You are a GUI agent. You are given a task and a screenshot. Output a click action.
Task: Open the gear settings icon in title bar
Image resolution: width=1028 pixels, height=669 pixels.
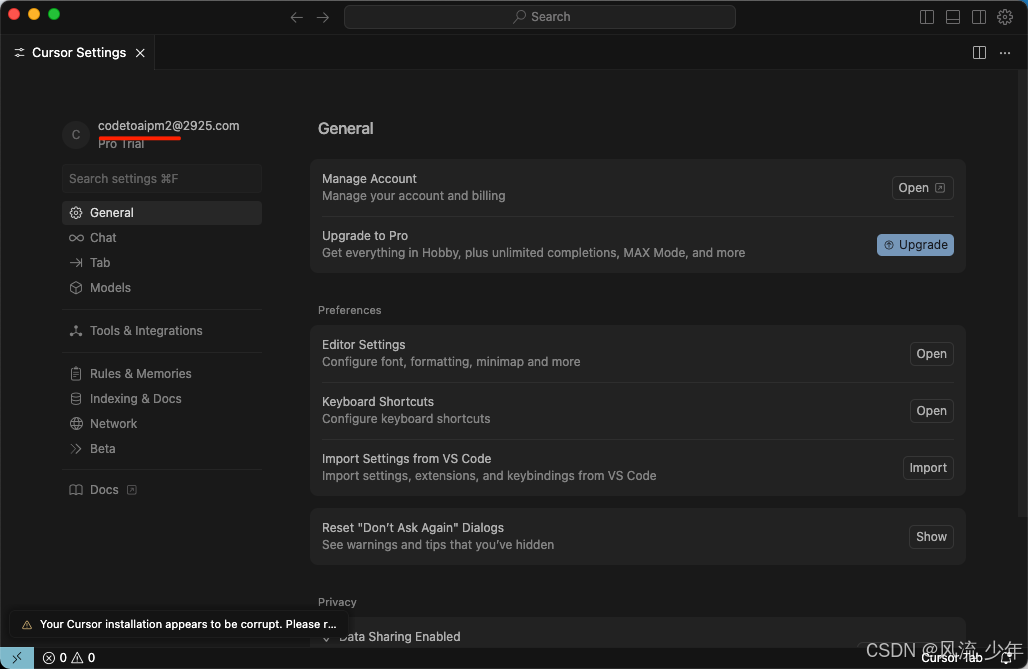coord(1005,17)
